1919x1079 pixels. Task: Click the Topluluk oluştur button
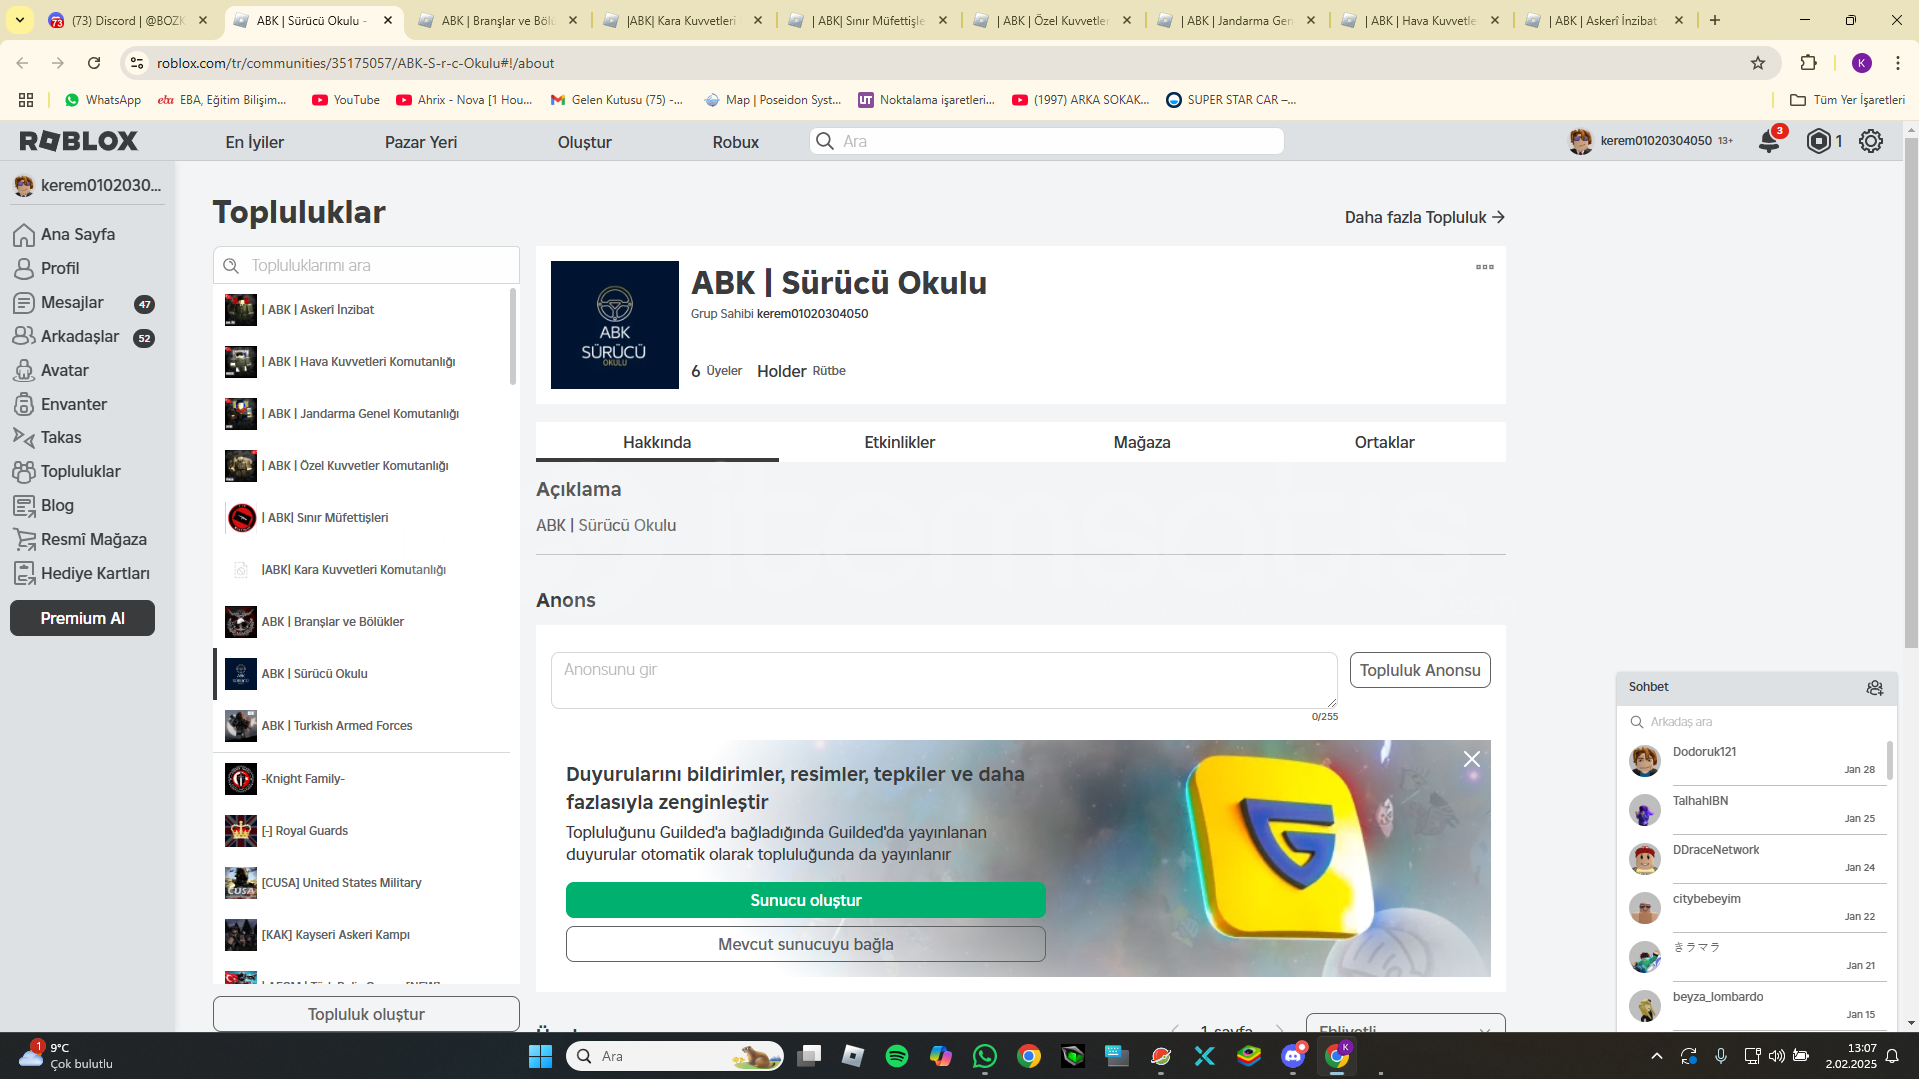[366, 1014]
